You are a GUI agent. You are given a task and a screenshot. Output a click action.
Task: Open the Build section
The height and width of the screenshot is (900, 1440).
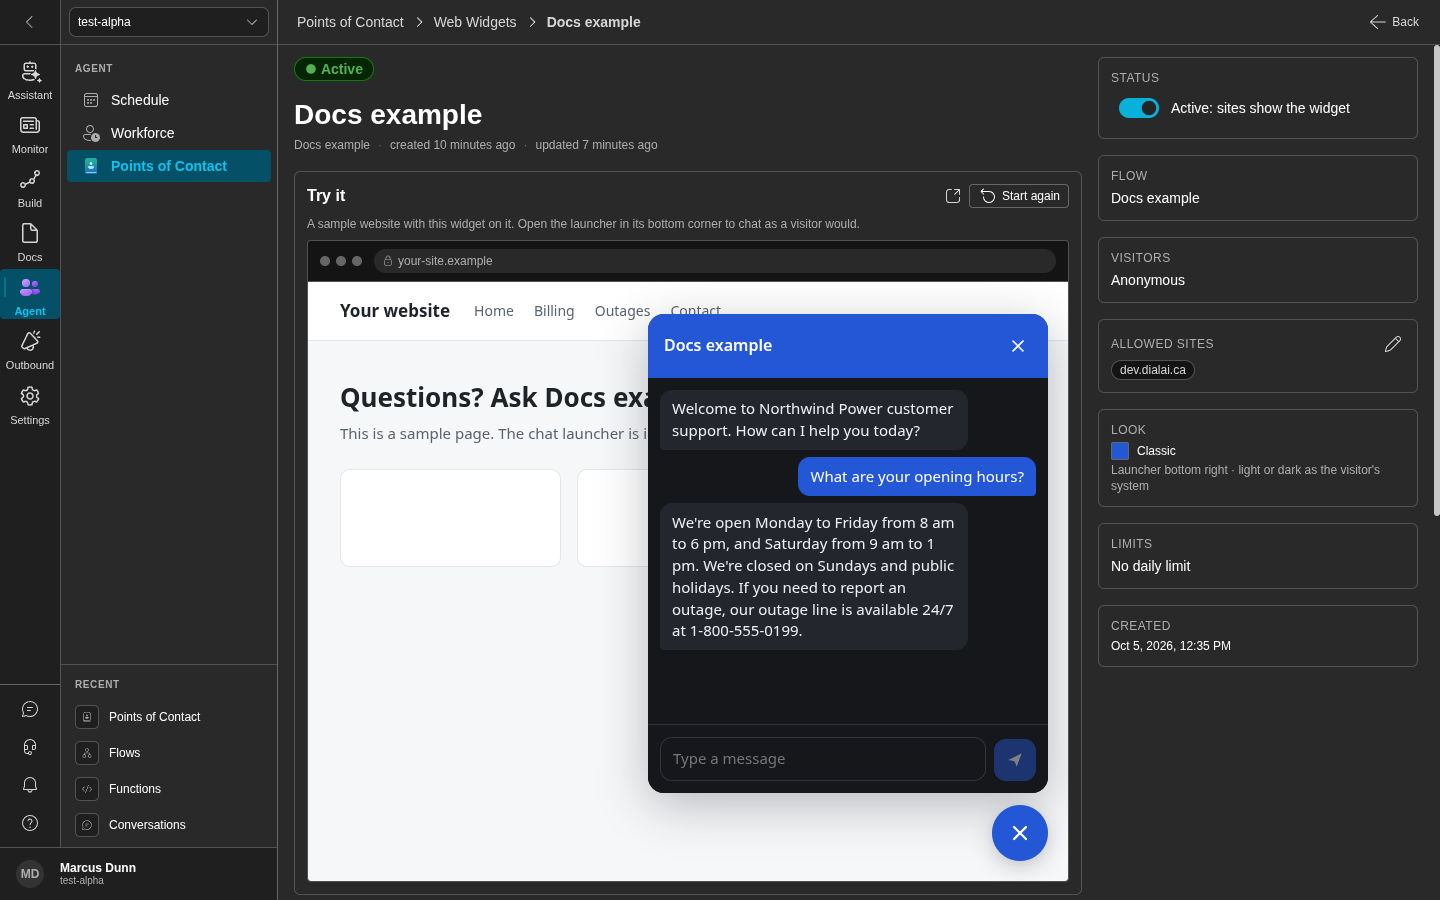pos(30,188)
